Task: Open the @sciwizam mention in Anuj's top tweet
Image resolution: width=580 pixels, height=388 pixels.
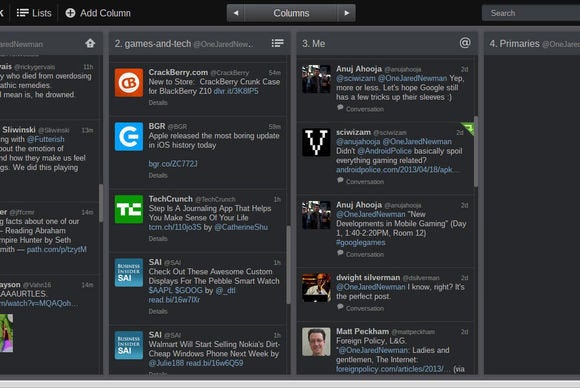Action: [x=355, y=78]
